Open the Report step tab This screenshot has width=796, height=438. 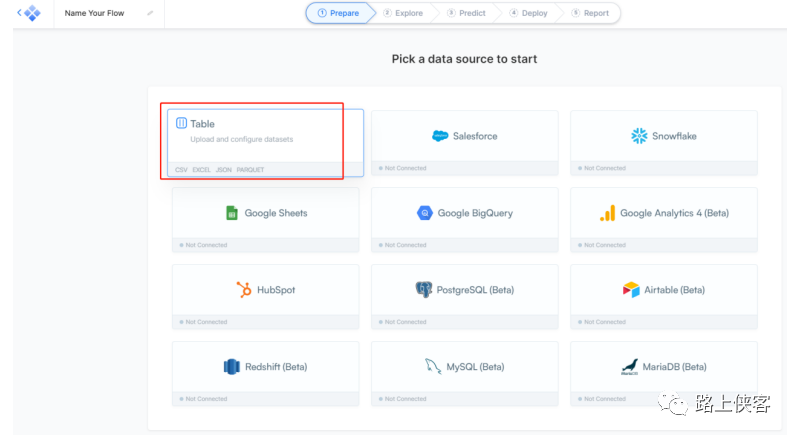(590, 13)
